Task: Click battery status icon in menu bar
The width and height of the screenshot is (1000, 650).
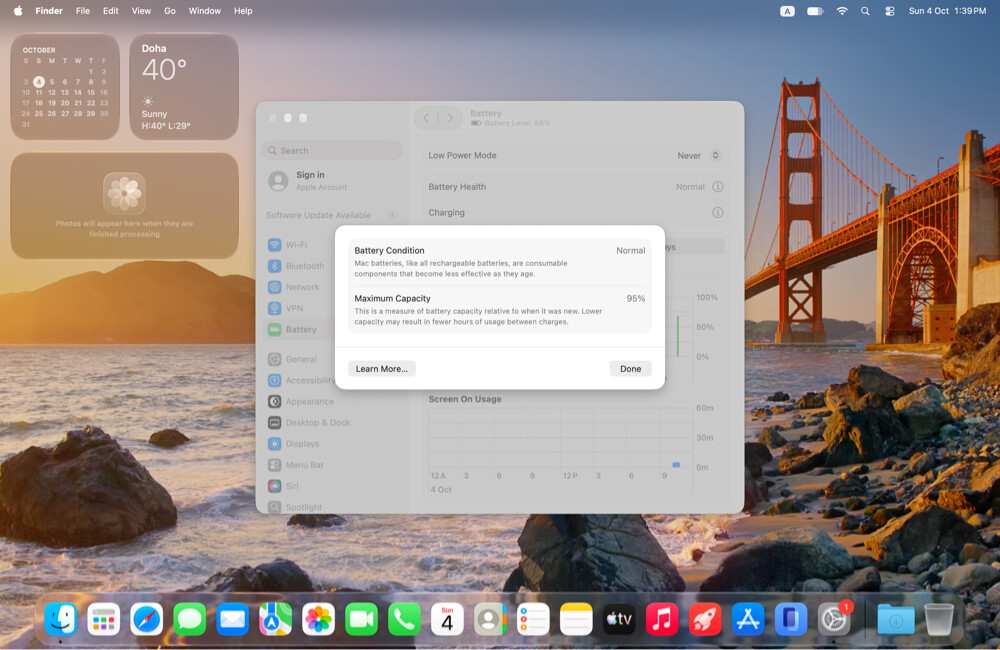Action: tap(815, 11)
